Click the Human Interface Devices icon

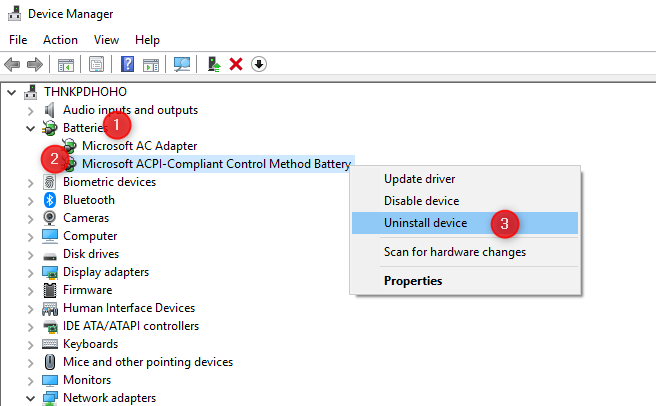[x=50, y=308]
